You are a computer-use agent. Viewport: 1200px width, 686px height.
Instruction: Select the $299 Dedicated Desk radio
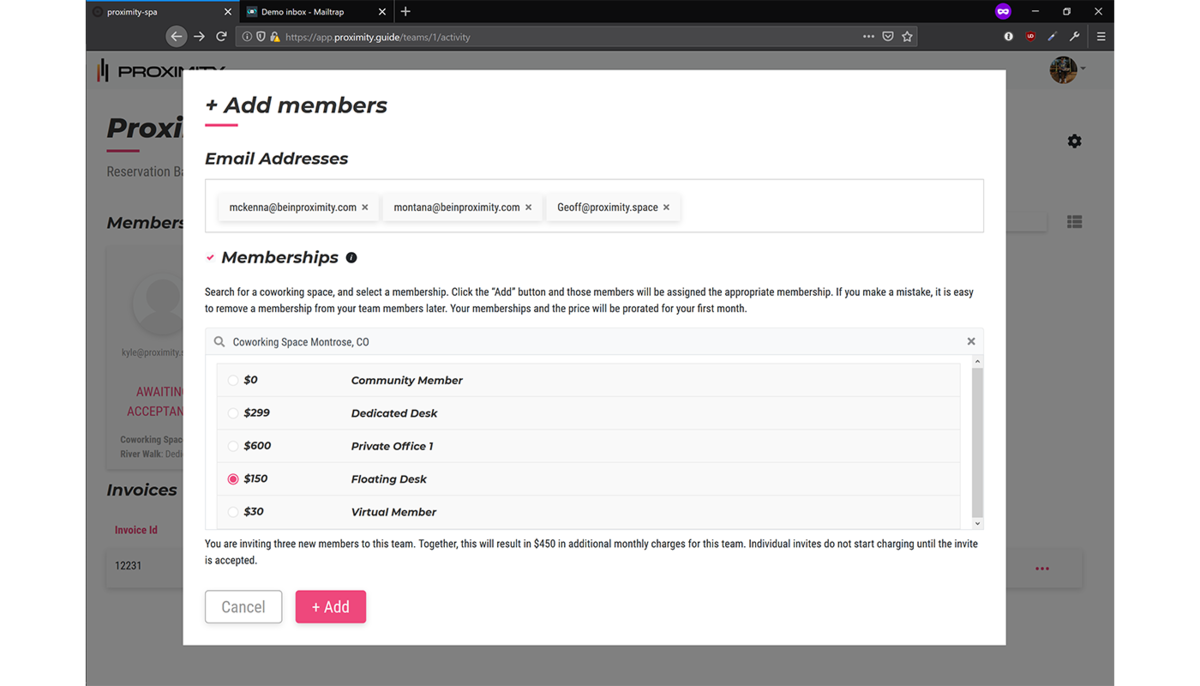233,413
